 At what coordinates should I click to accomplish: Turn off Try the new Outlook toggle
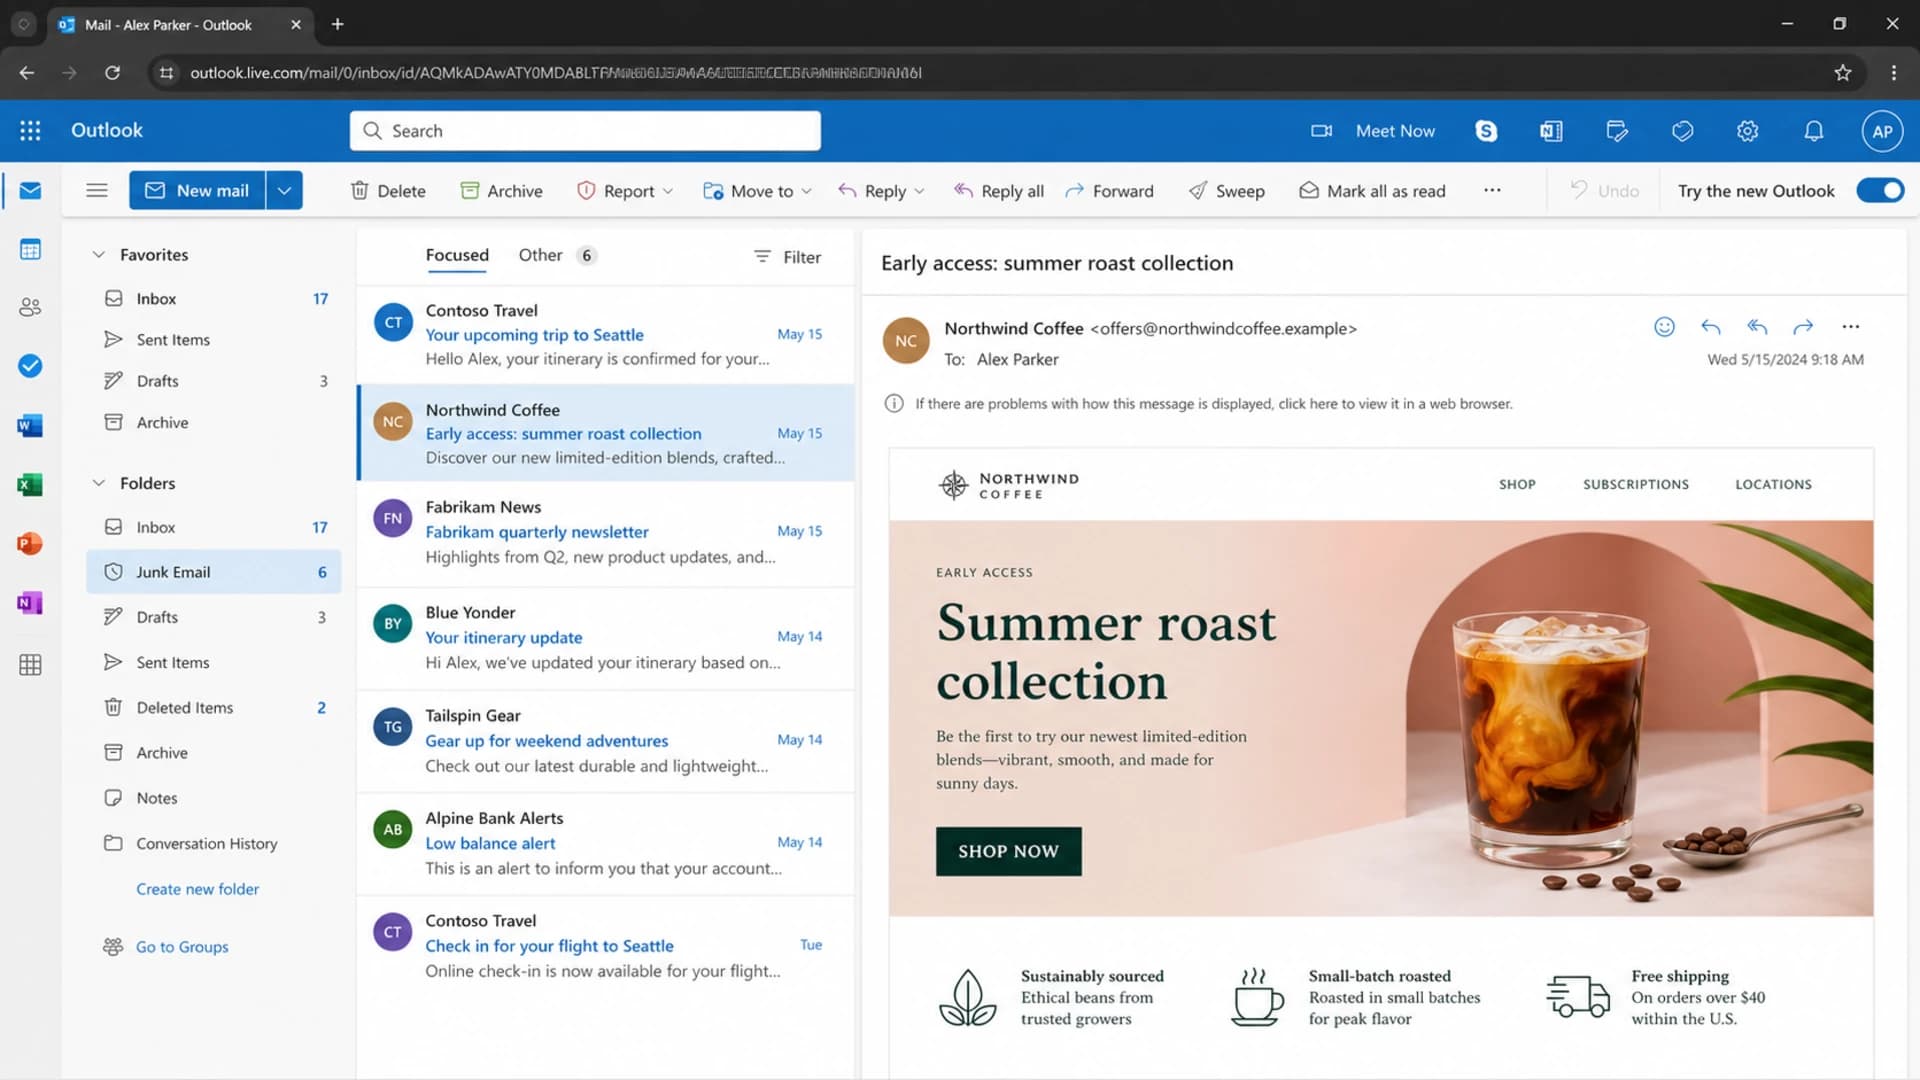1880,190
